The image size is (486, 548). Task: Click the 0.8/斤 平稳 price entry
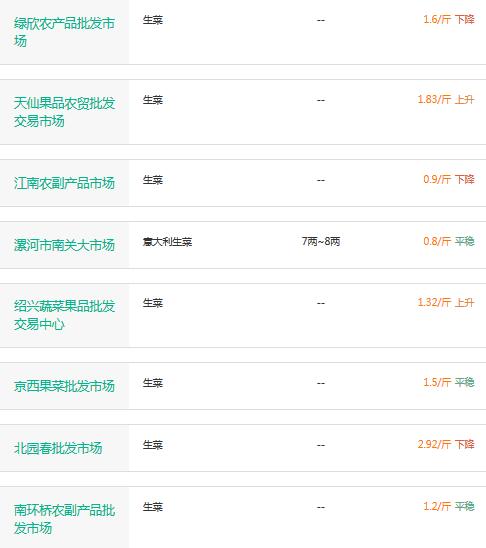(x=449, y=241)
